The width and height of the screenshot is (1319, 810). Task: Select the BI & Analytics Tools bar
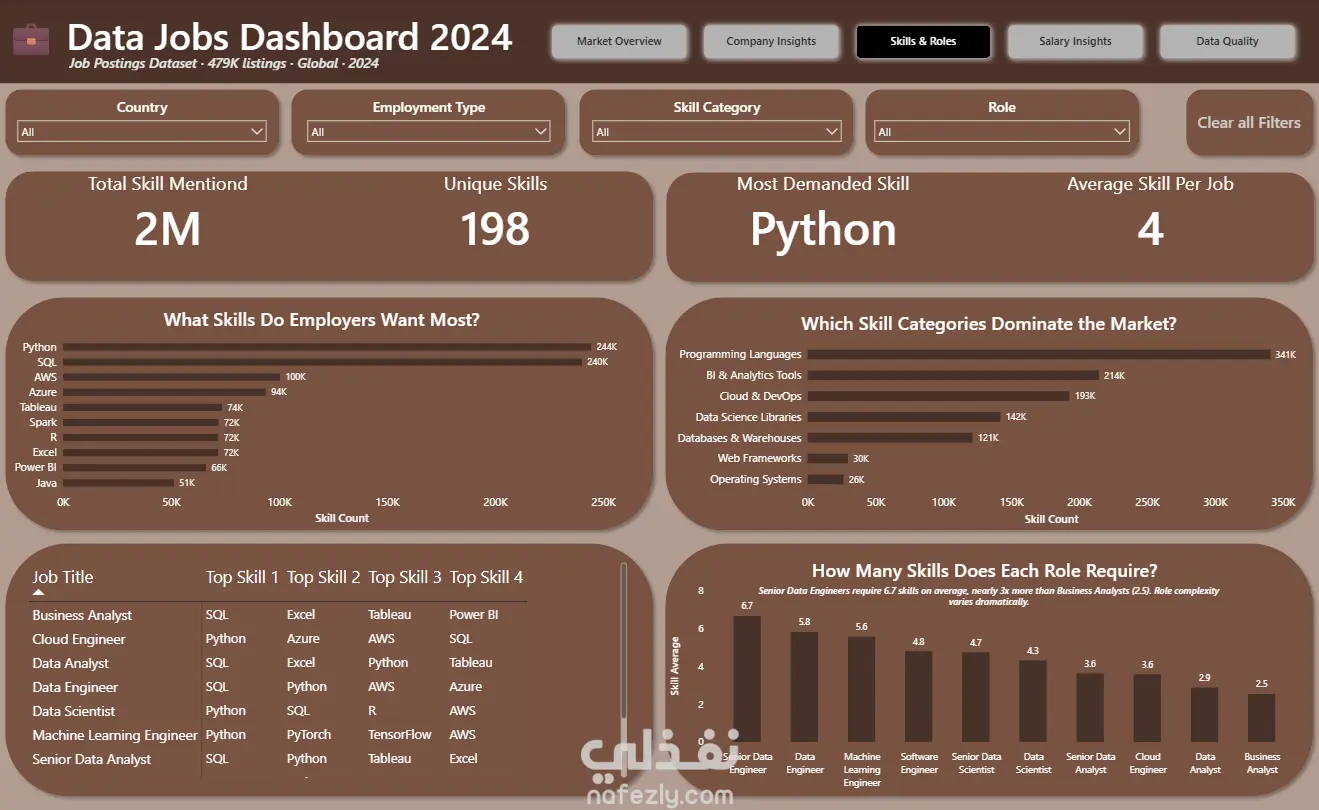point(953,375)
